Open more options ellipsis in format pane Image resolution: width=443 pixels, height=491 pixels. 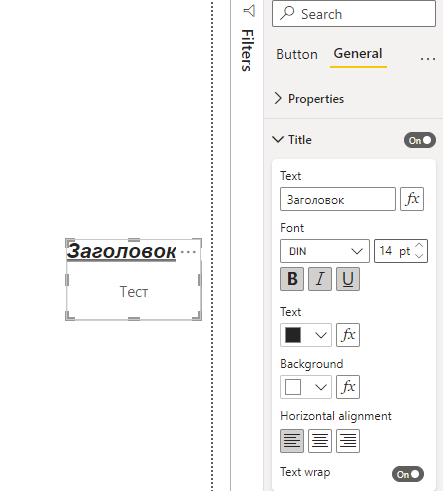point(427,59)
